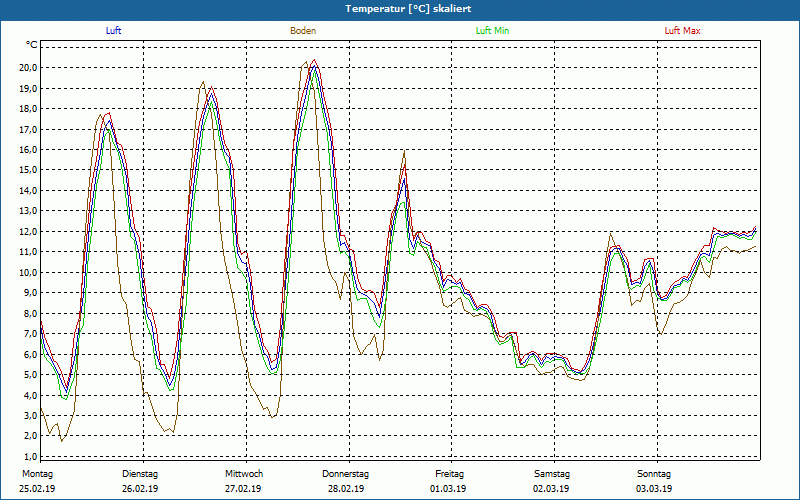Click the Dienstag day label
Image resolution: width=800 pixels, height=500 pixels.
[x=140, y=474]
